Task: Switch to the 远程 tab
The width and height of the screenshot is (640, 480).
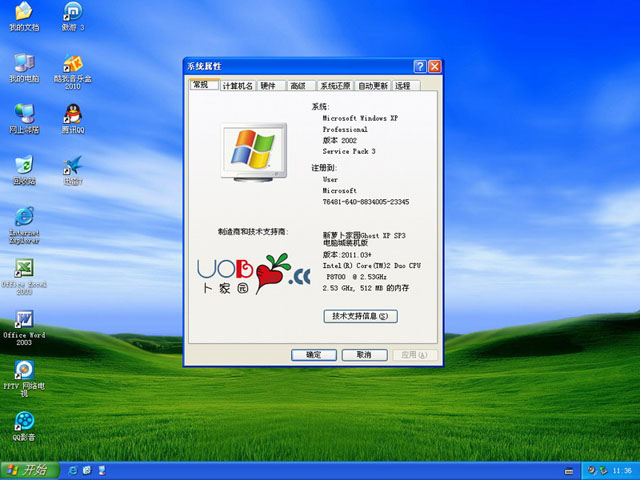Action: (406, 86)
